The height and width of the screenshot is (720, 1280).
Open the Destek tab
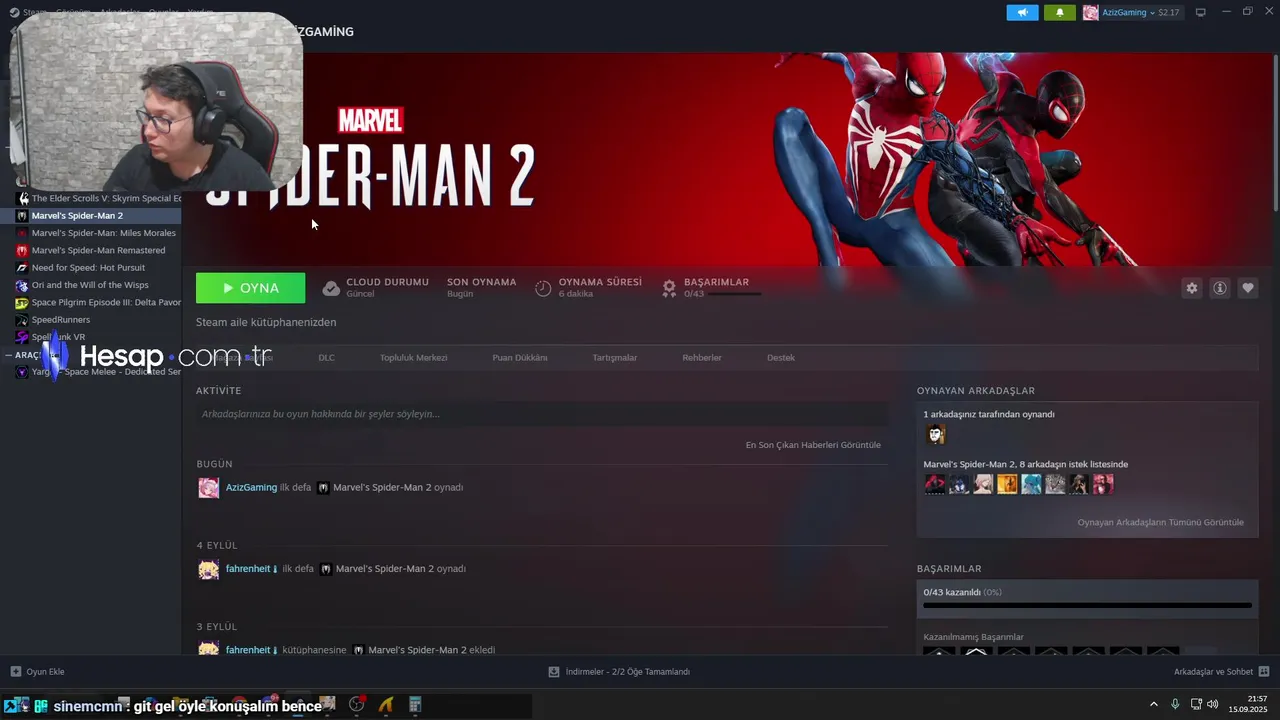[781, 357]
